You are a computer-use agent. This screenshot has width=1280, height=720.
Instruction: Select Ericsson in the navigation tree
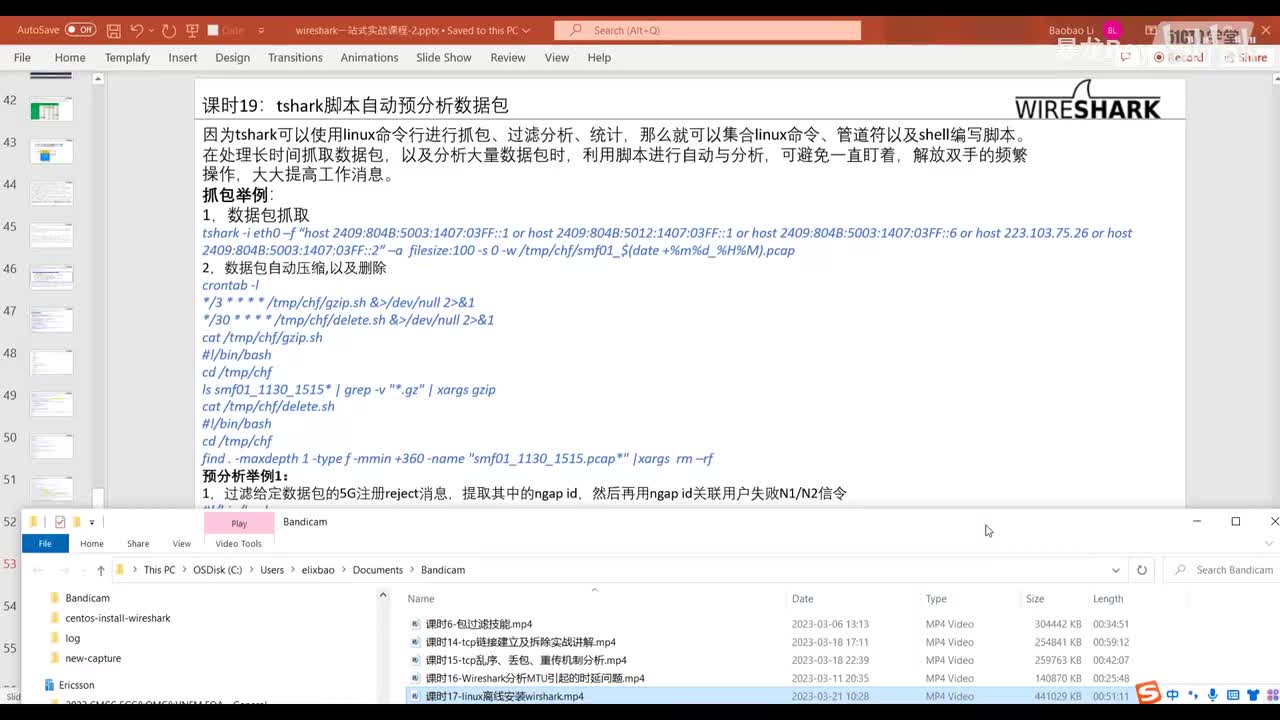point(76,685)
